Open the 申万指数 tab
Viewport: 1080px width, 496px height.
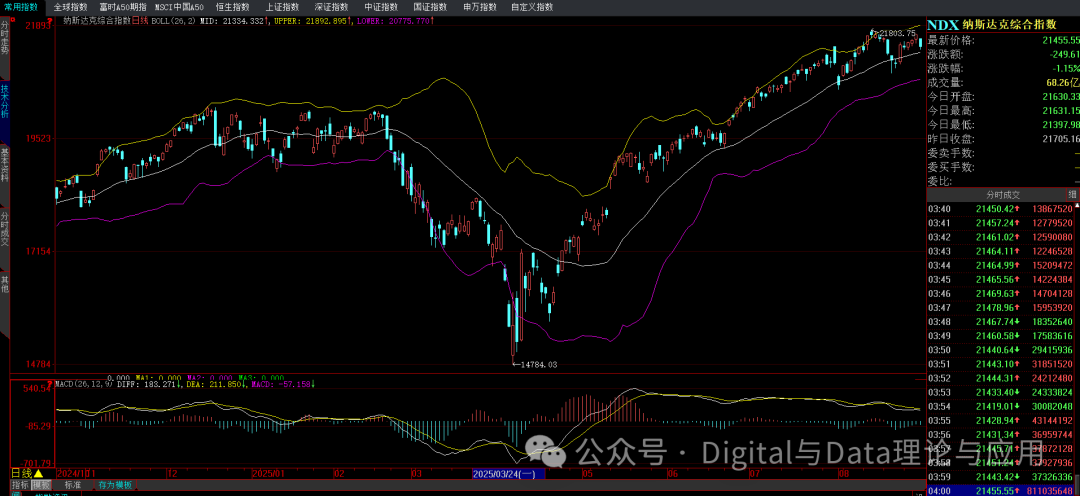coord(480,7)
